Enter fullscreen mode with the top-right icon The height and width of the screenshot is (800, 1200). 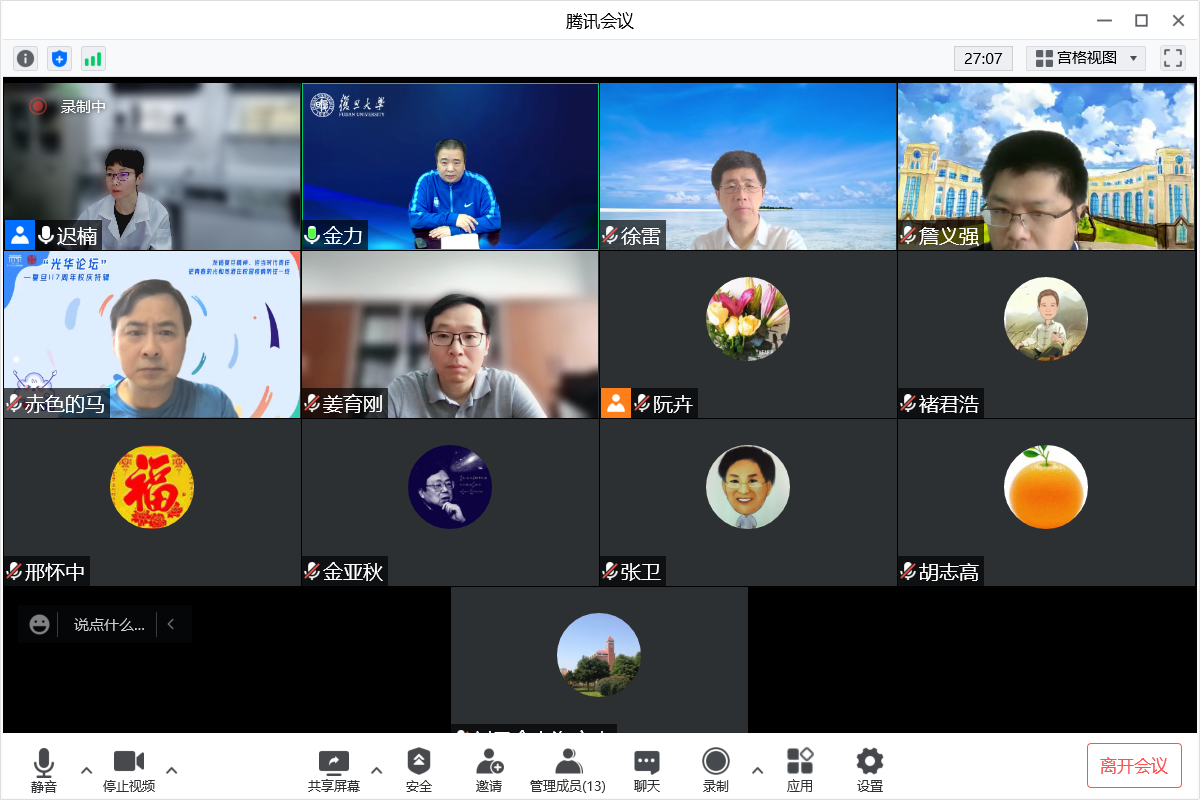[x=1172, y=58]
